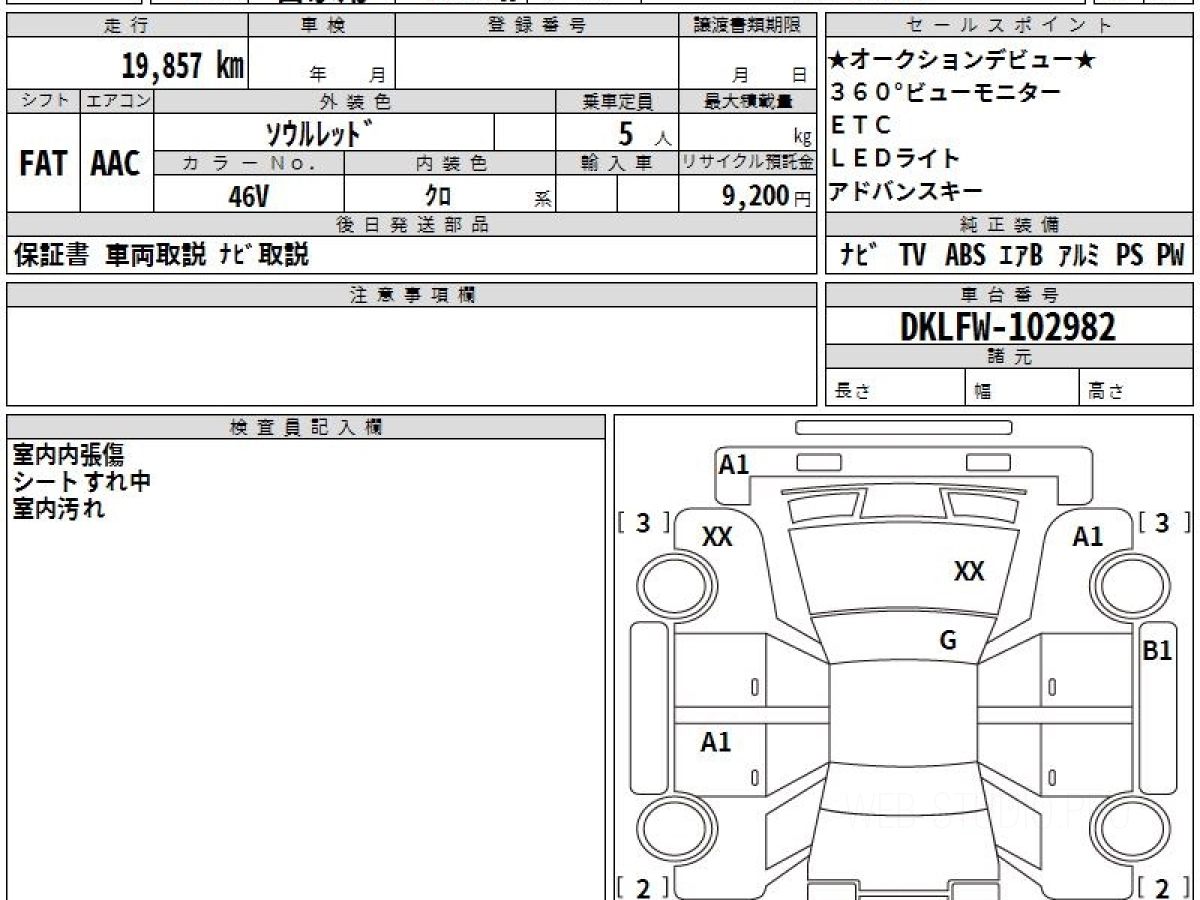Click the 後日発送部品 section header
This screenshot has height=900, width=1200.
(412, 224)
